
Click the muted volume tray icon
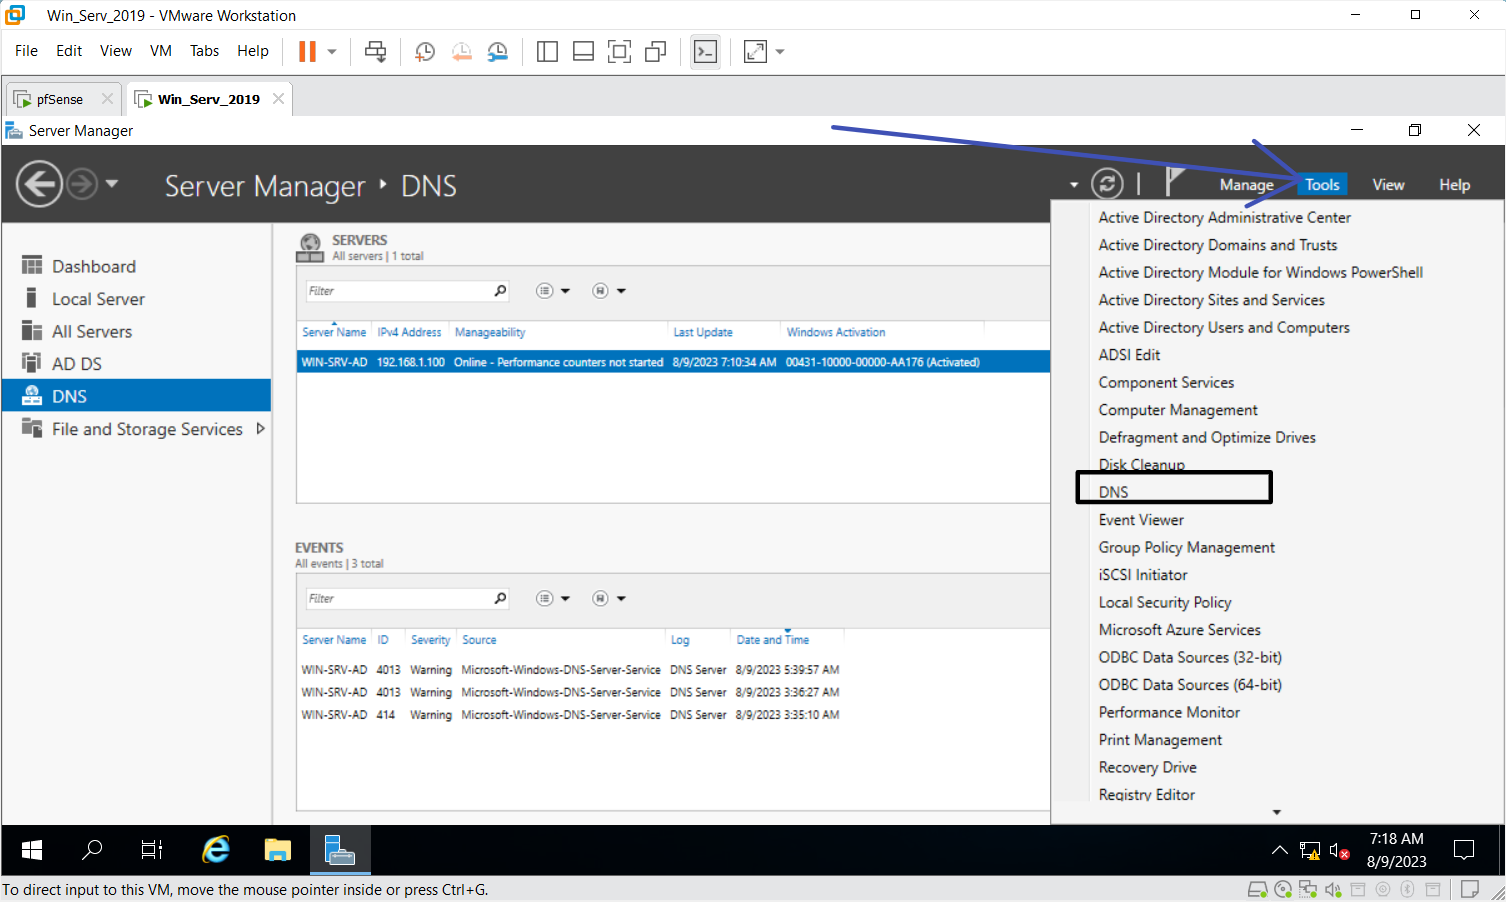click(1339, 851)
